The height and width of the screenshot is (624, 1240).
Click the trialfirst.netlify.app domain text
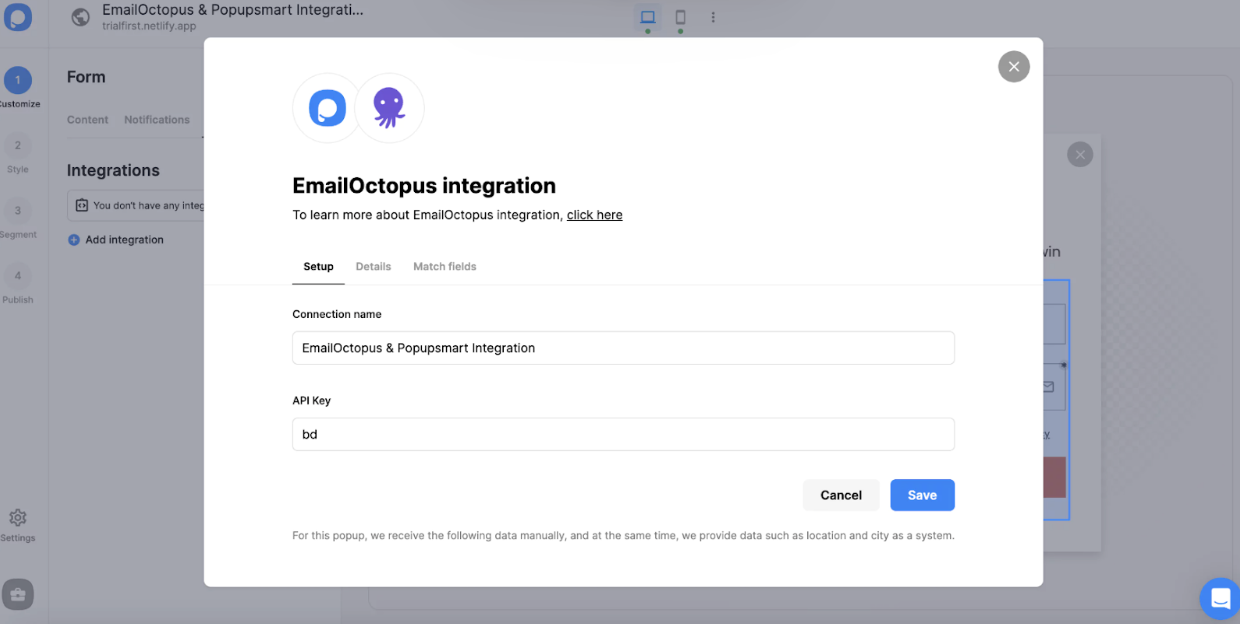pos(149,26)
